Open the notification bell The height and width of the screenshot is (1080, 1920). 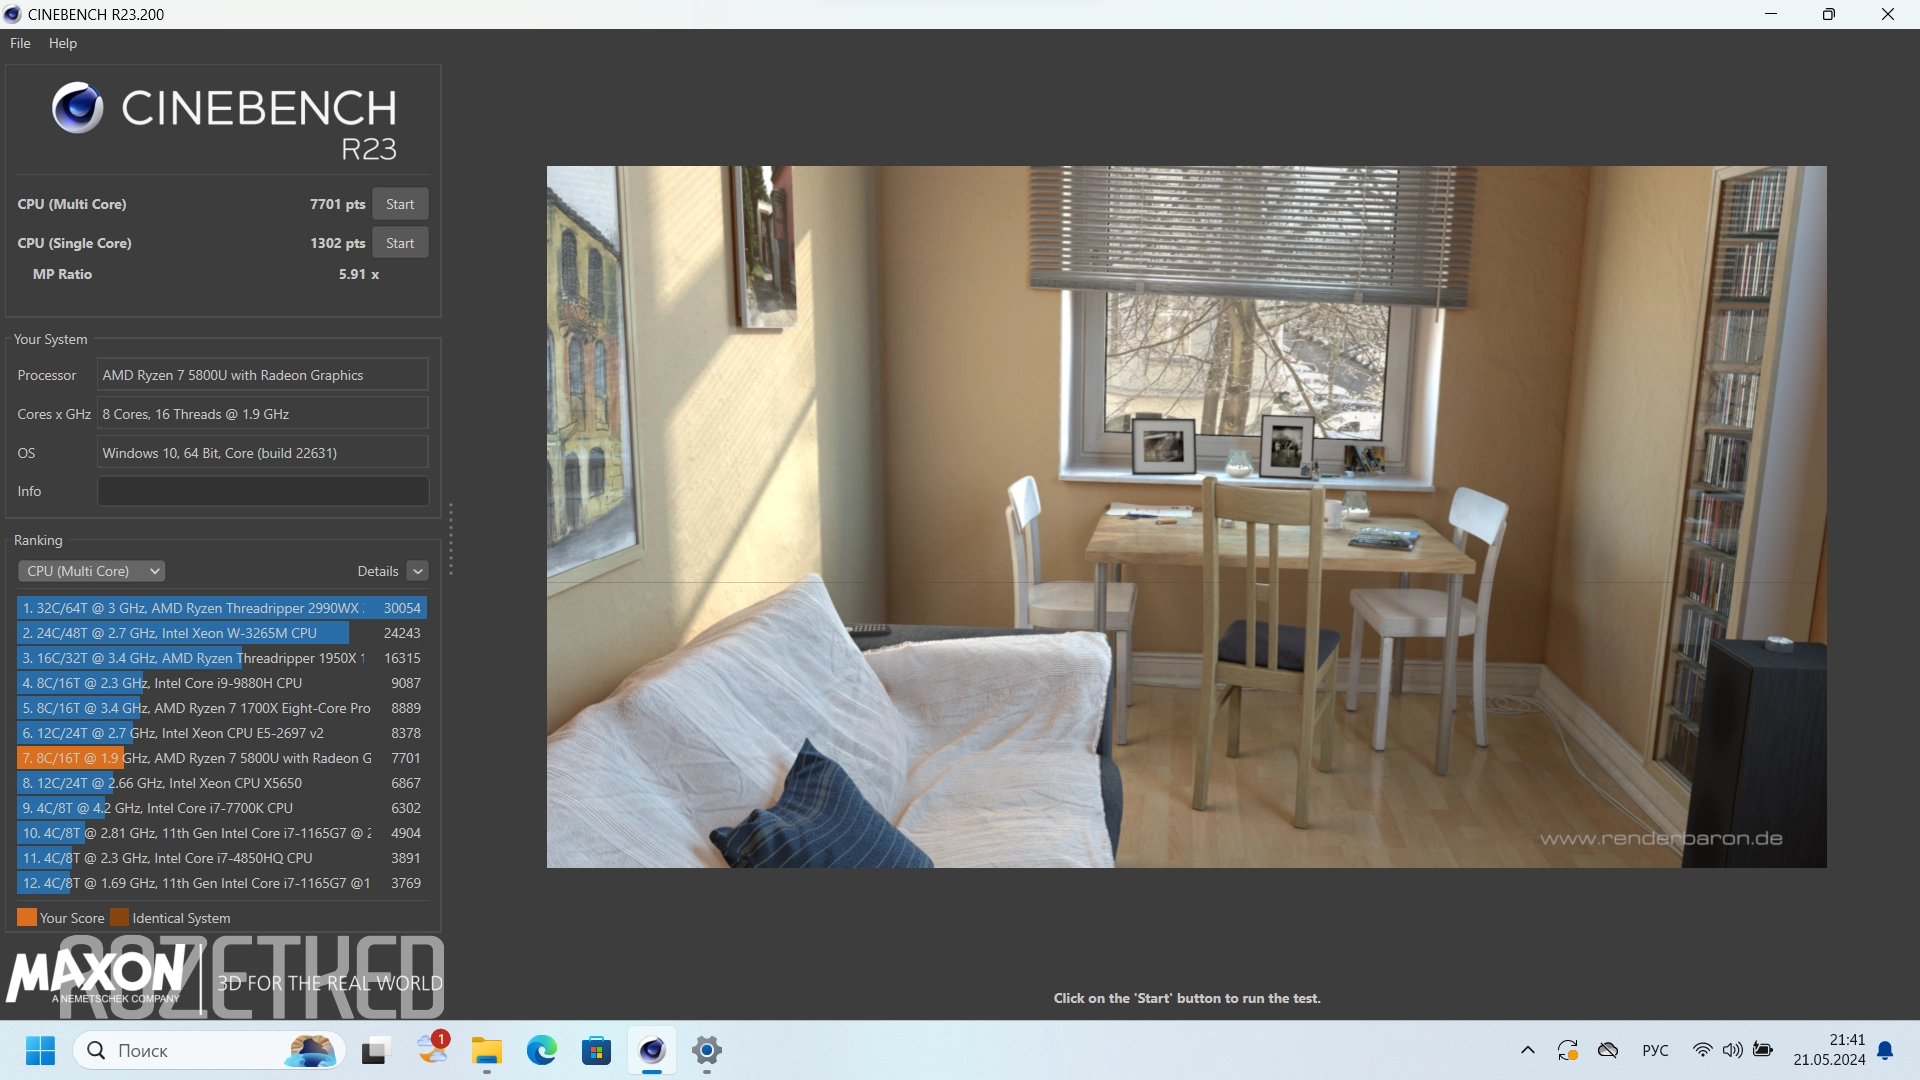tap(1885, 1050)
